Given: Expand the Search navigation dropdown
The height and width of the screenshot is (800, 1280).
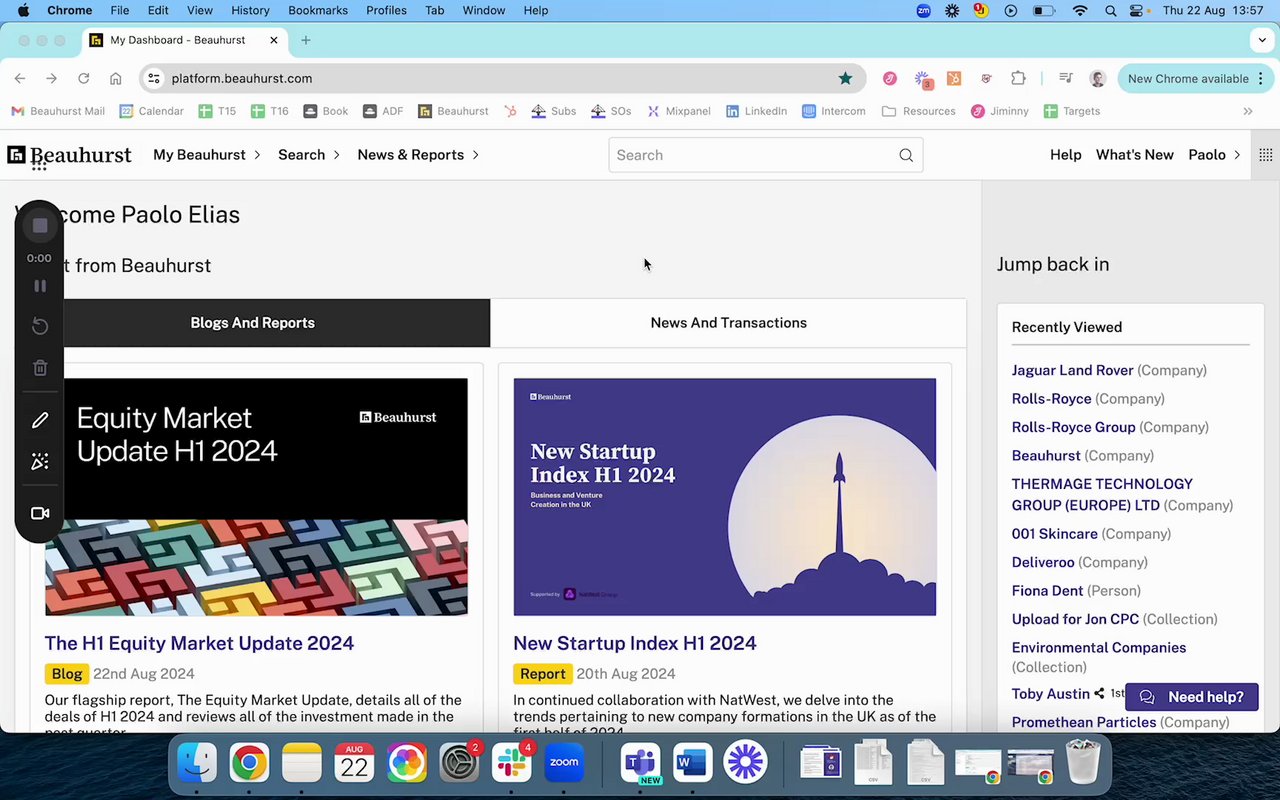Looking at the screenshot, I should (308, 155).
